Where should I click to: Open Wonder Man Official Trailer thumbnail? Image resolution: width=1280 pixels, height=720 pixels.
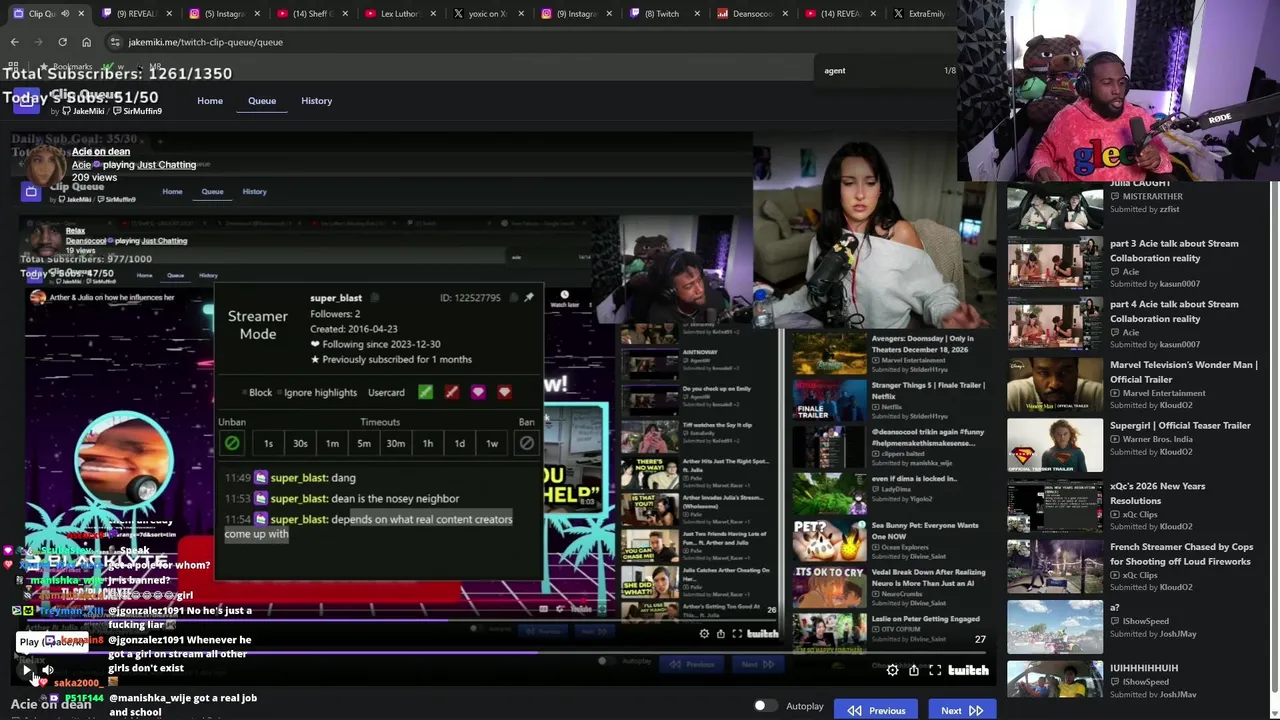coord(1055,384)
